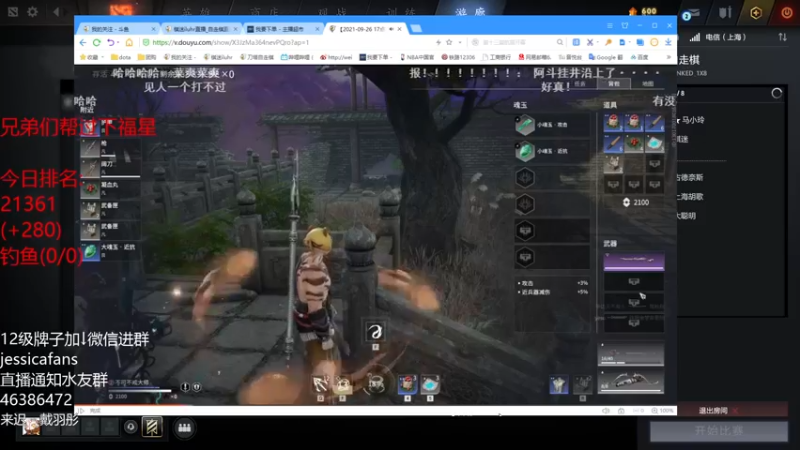Click the Dota power quit icon
Image resolution: width=800 pixels, height=450 pixels.
pyautogui.click(x=786, y=12)
